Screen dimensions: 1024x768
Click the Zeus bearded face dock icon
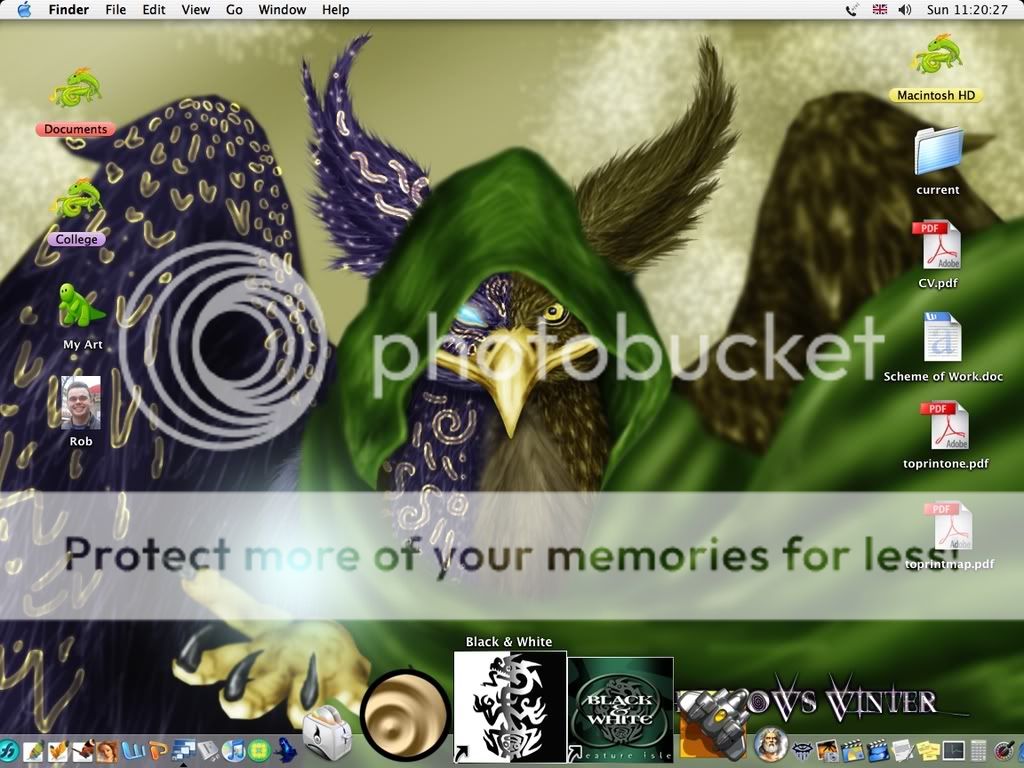tap(771, 744)
